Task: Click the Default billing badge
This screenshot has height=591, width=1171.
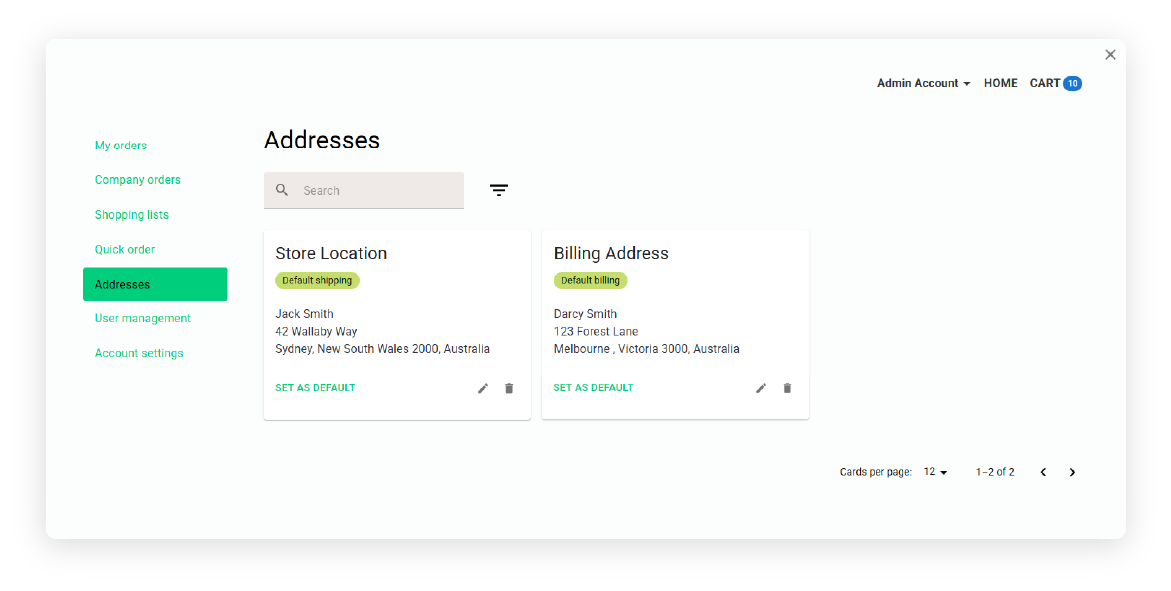Action: pos(591,280)
